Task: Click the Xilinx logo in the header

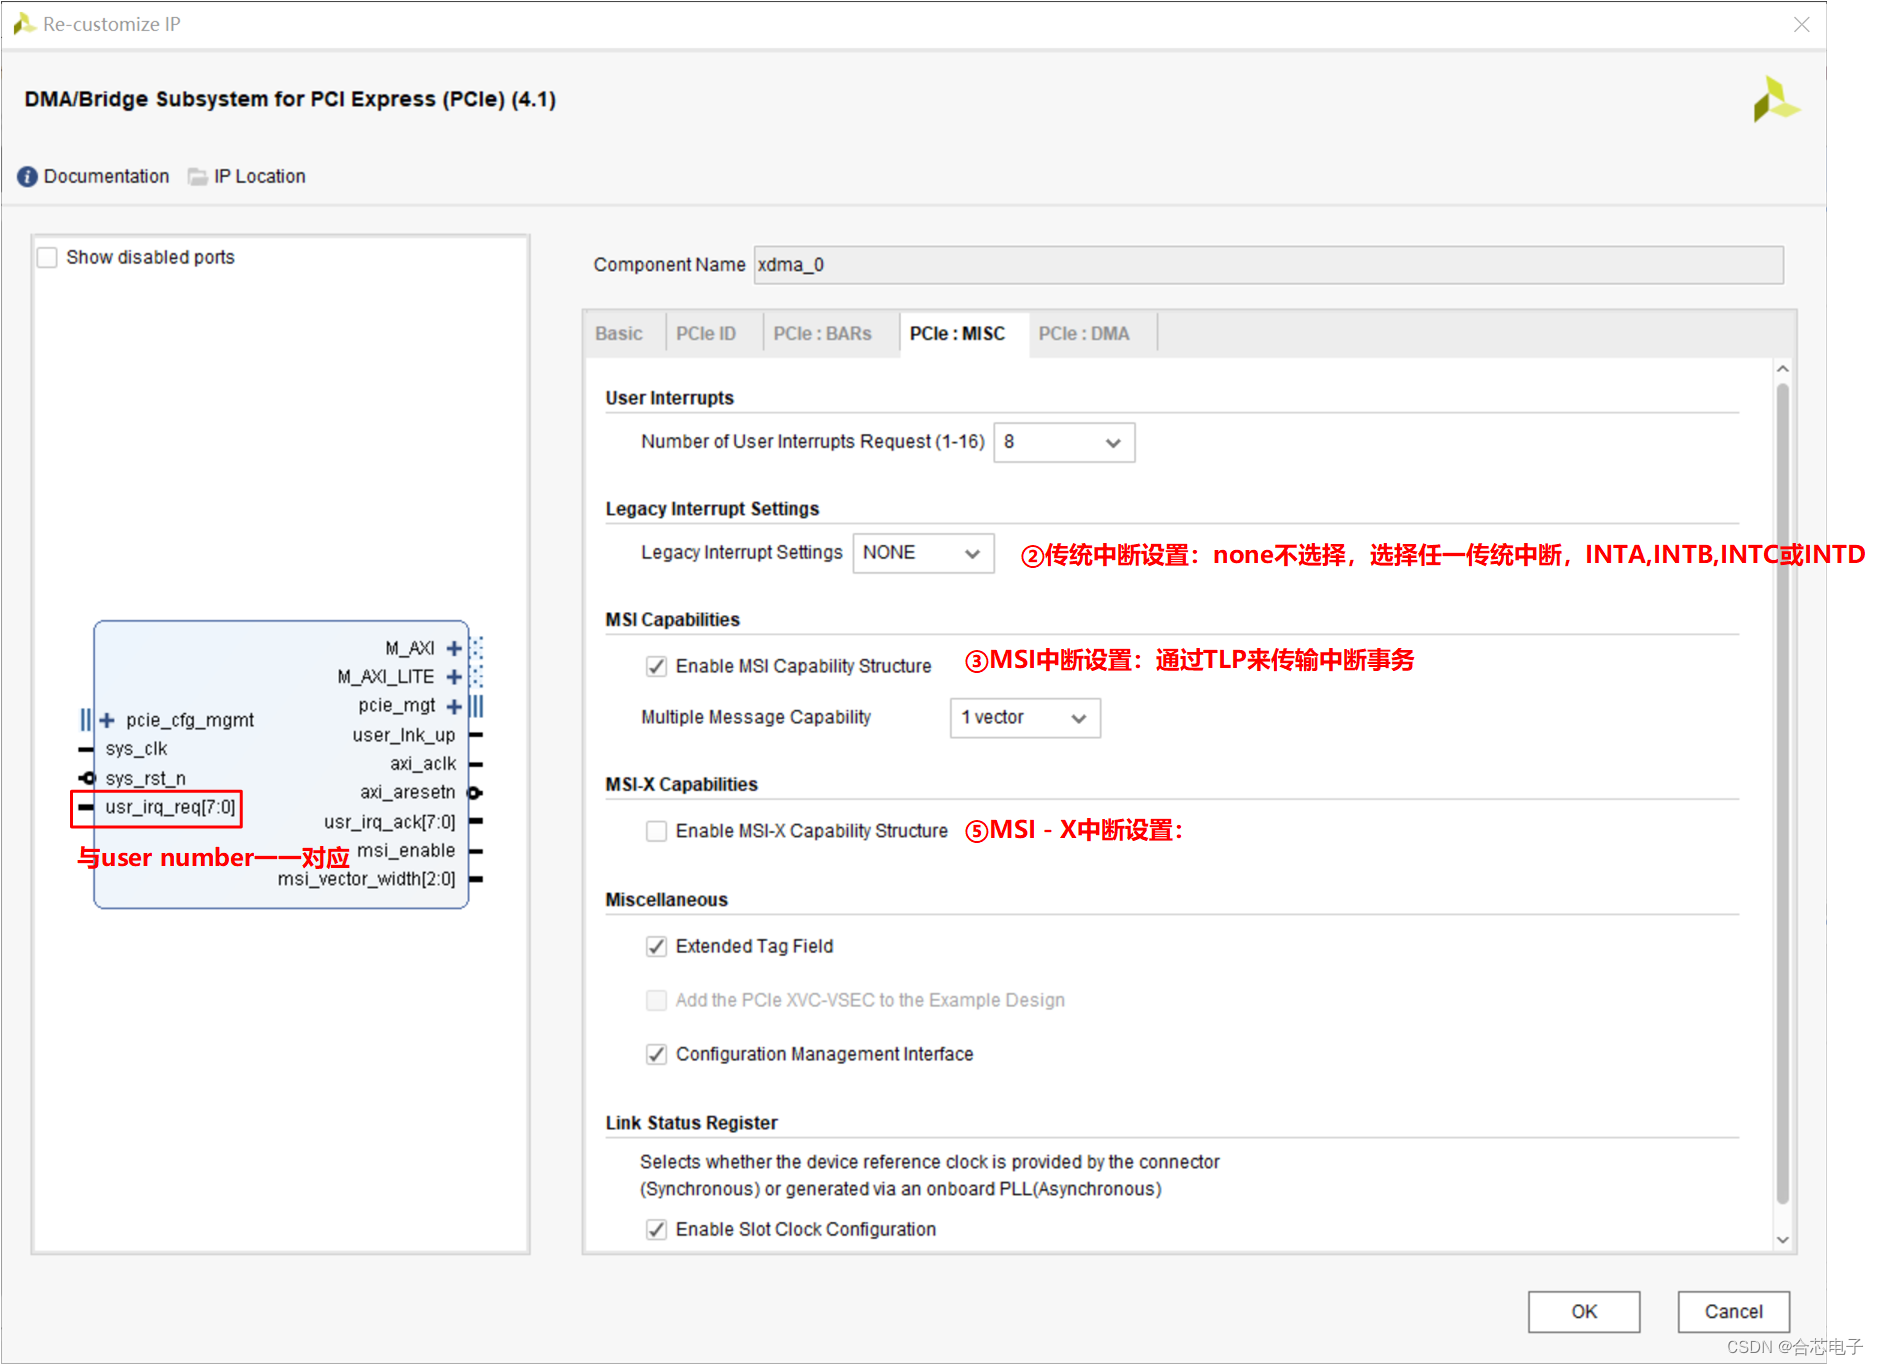Action: 1775,100
